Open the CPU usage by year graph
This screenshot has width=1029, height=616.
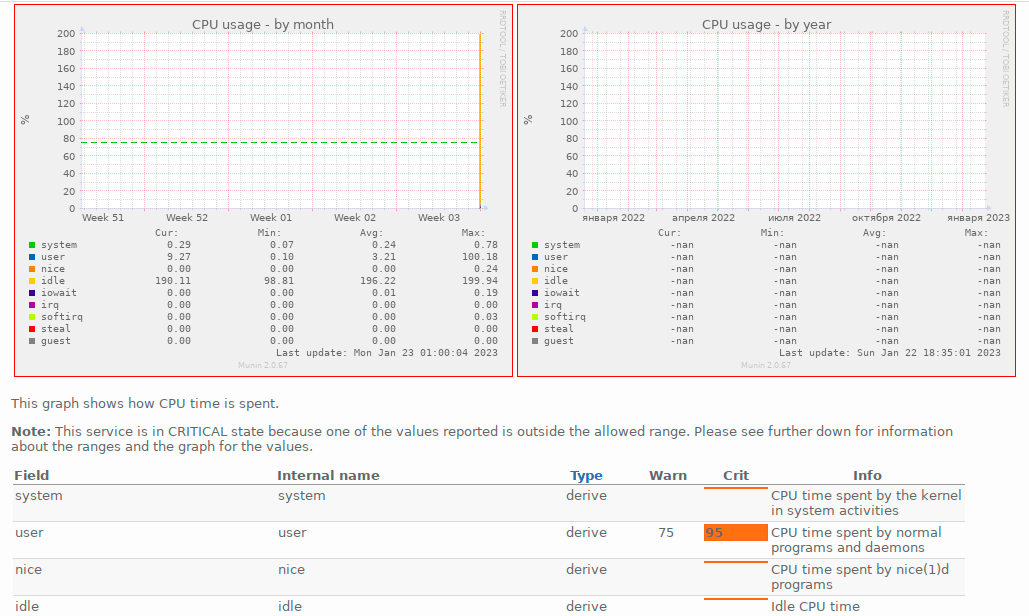pyautogui.click(x=766, y=191)
